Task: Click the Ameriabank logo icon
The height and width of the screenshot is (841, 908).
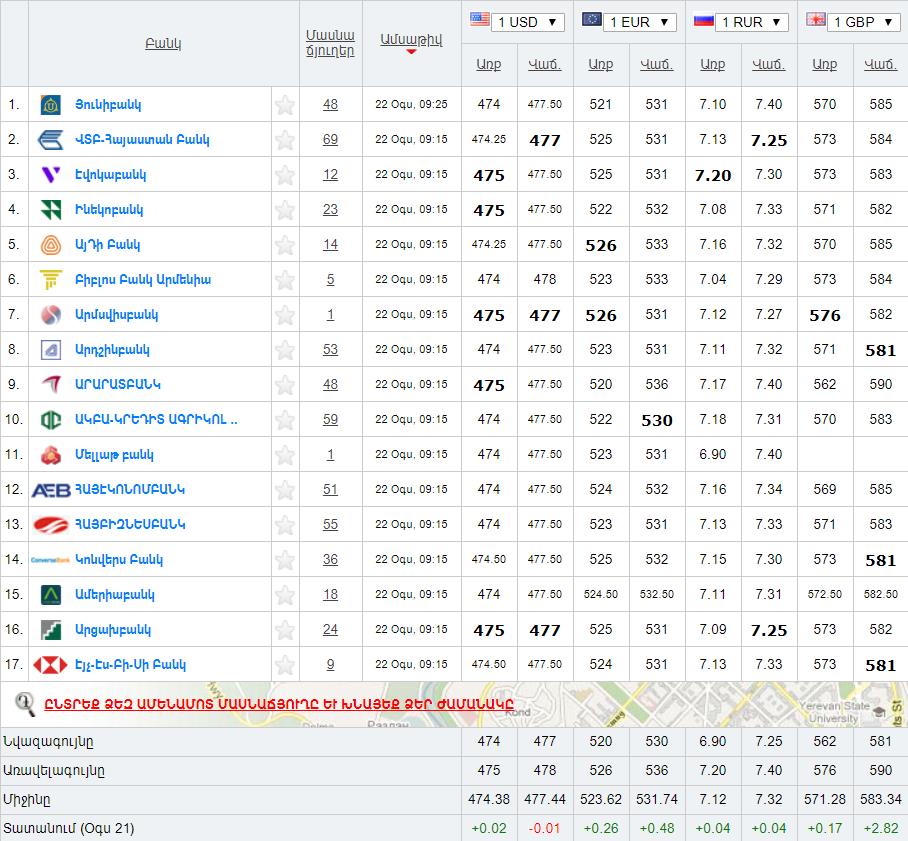Action: click(x=50, y=595)
